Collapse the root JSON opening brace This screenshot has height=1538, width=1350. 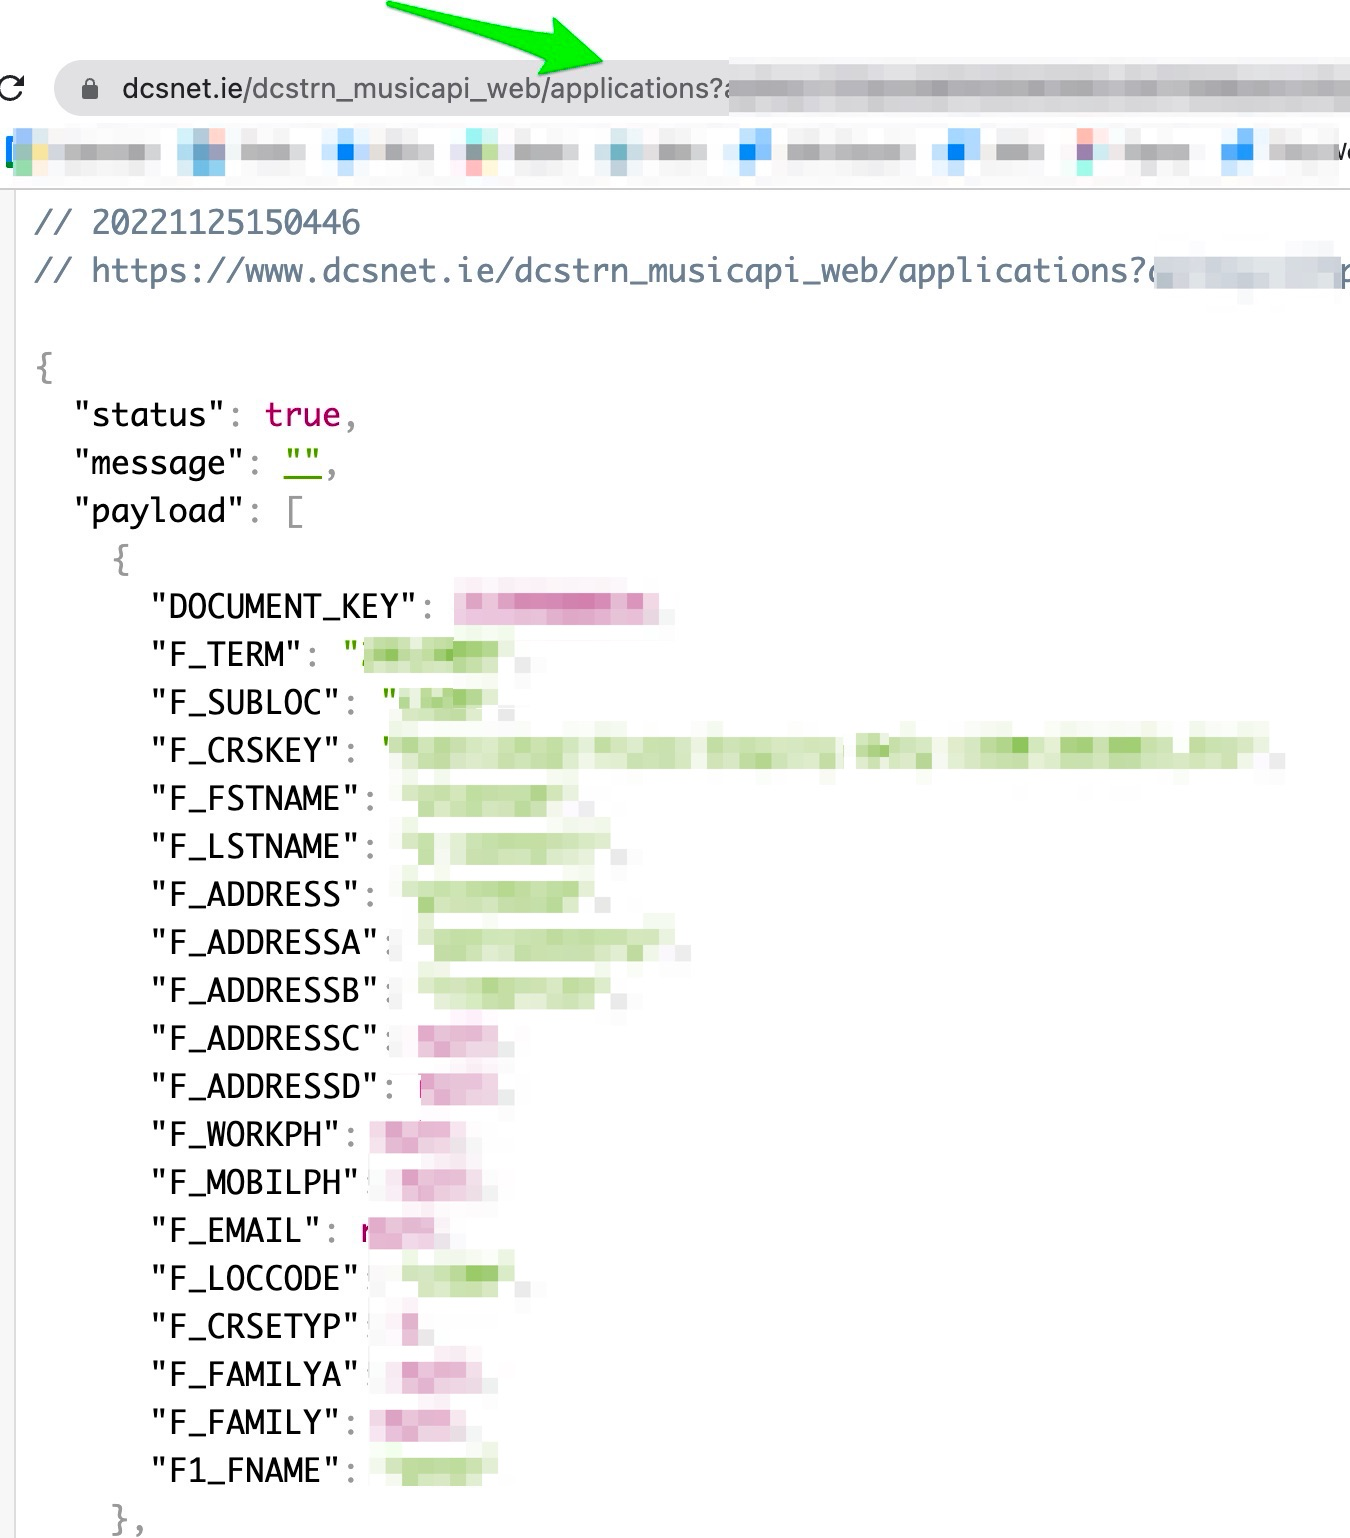[x=44, y=367]
